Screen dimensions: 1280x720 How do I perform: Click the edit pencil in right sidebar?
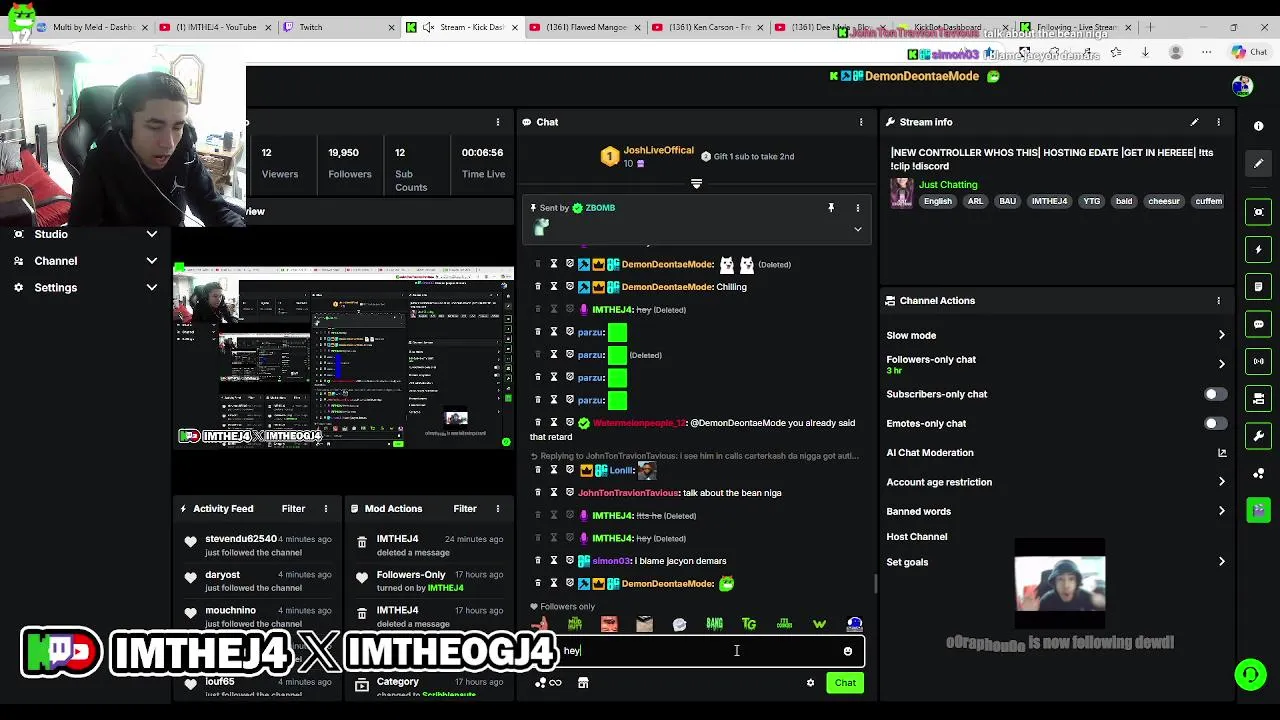[x=1259, y=163]
